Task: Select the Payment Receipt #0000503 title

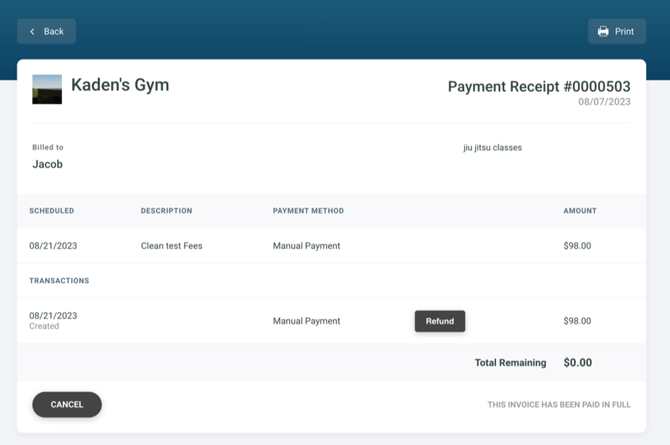Action: point(538,87)
